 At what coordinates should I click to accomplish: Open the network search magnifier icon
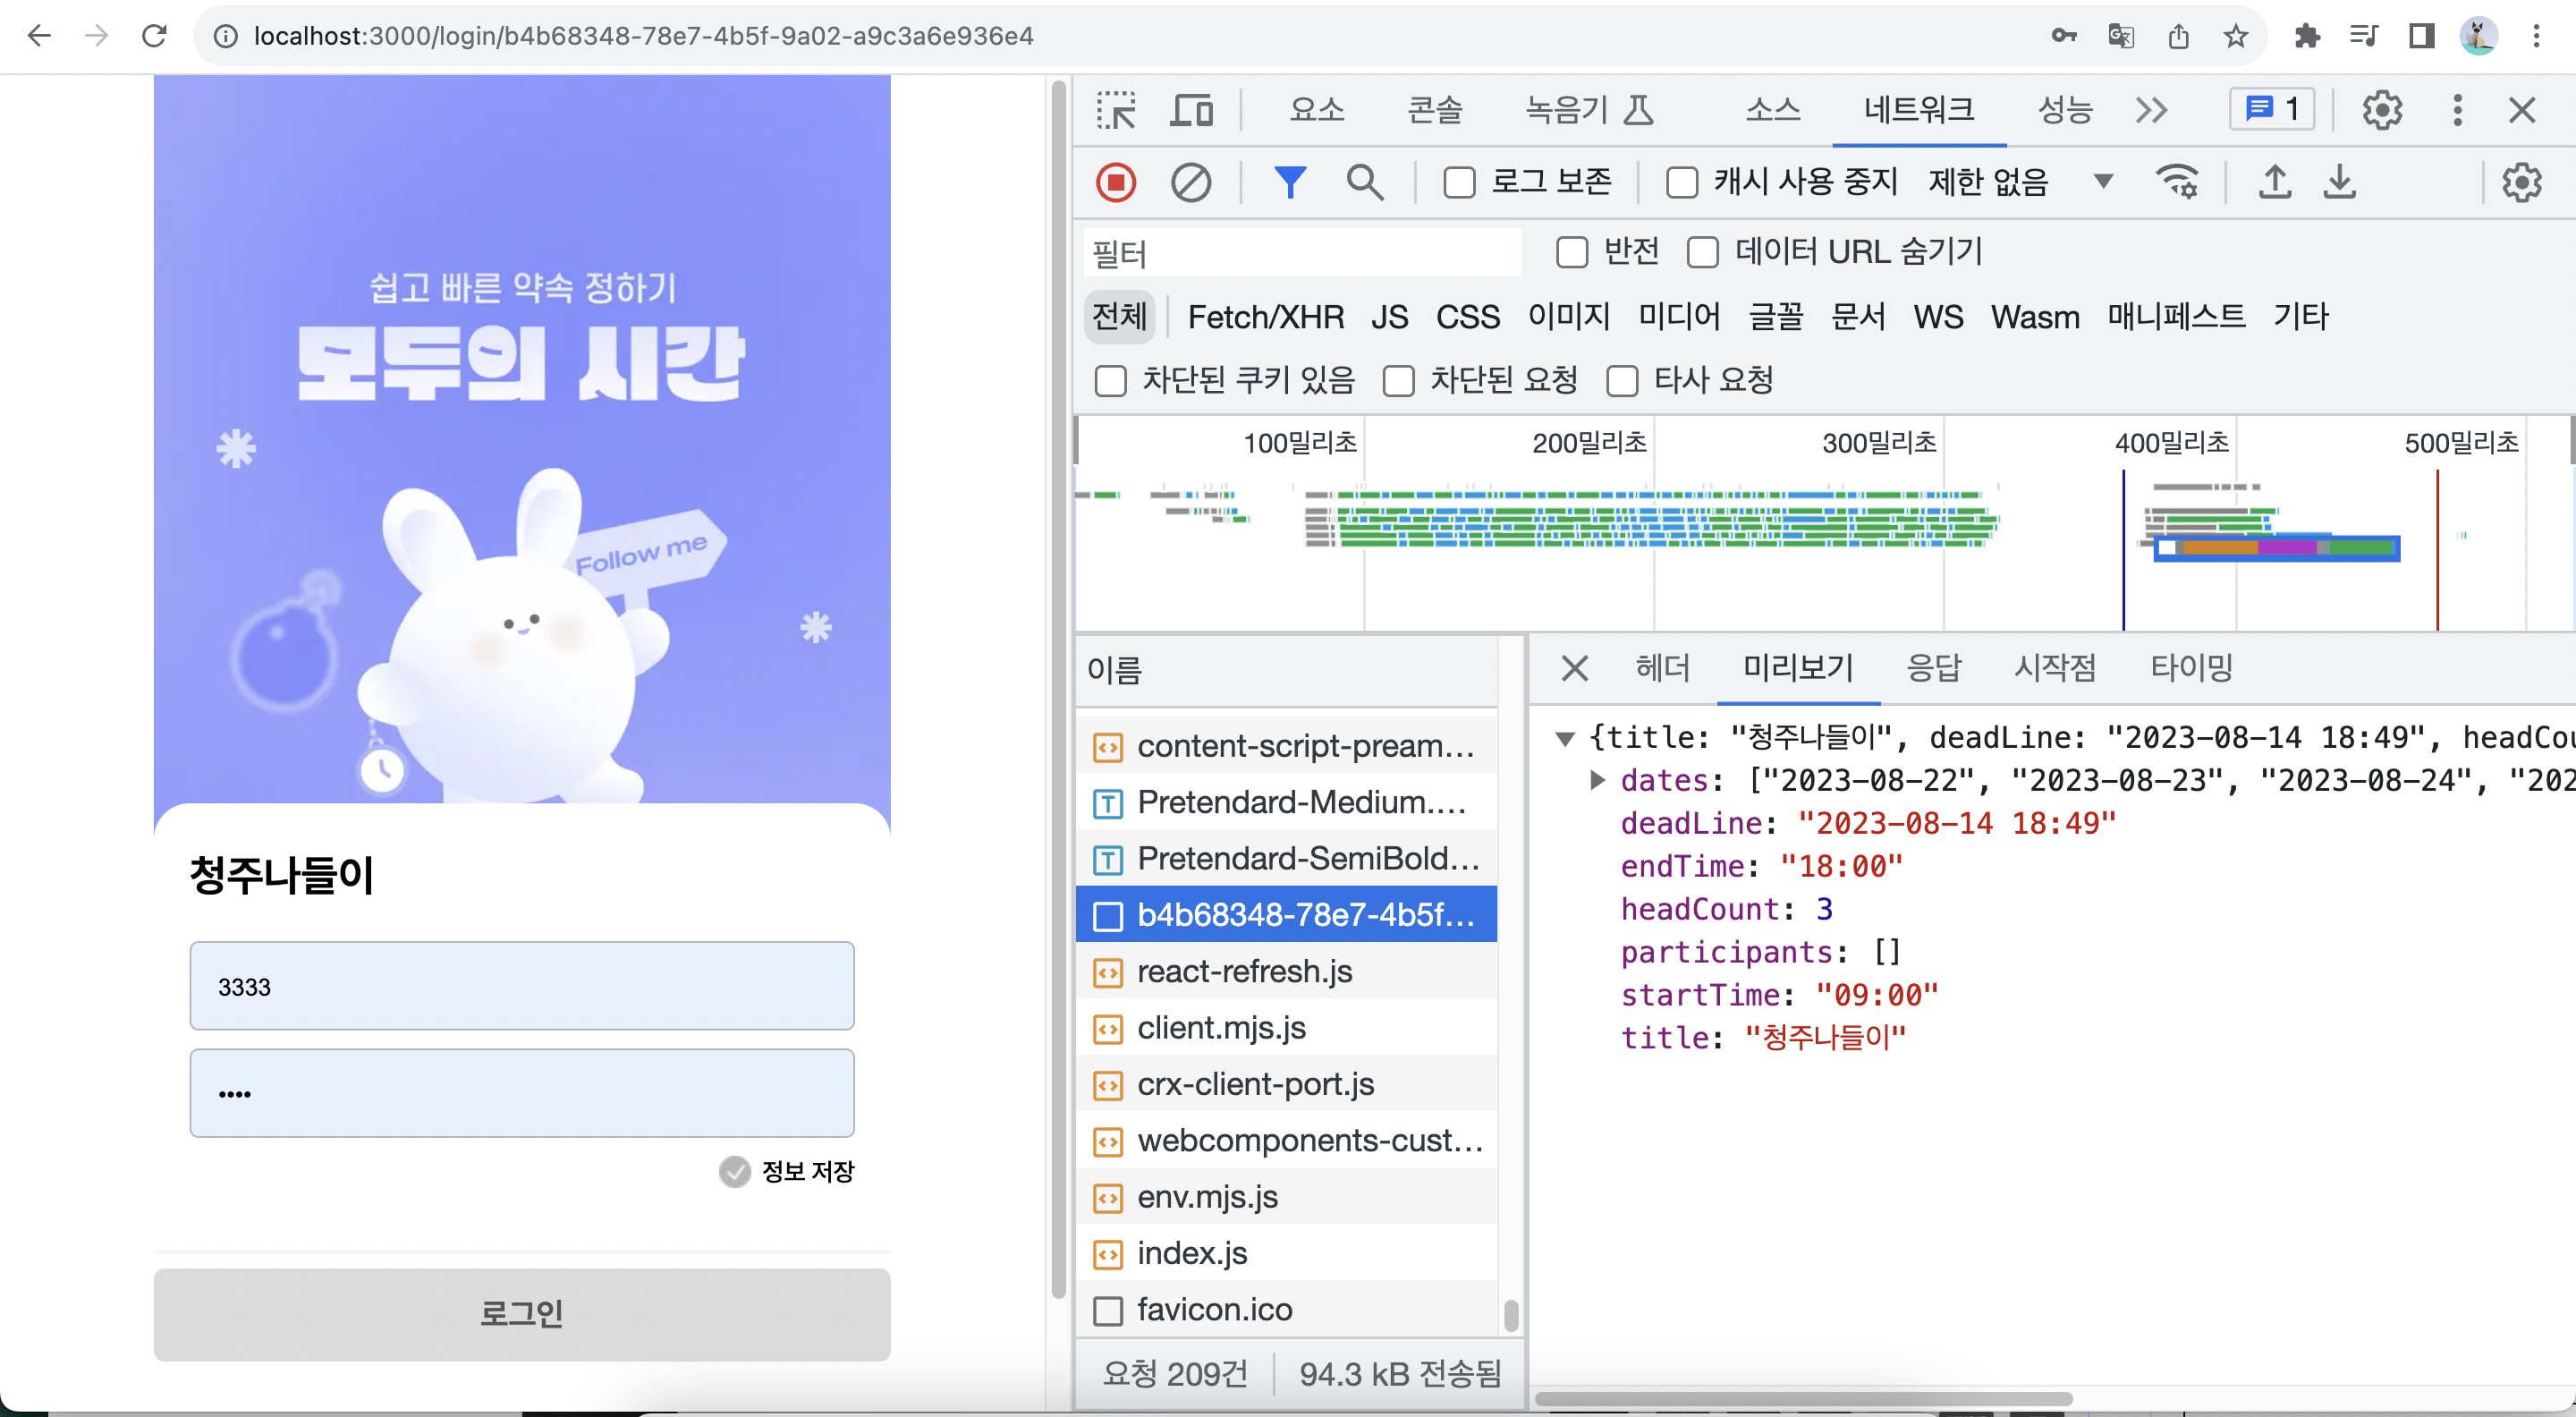1364,183
